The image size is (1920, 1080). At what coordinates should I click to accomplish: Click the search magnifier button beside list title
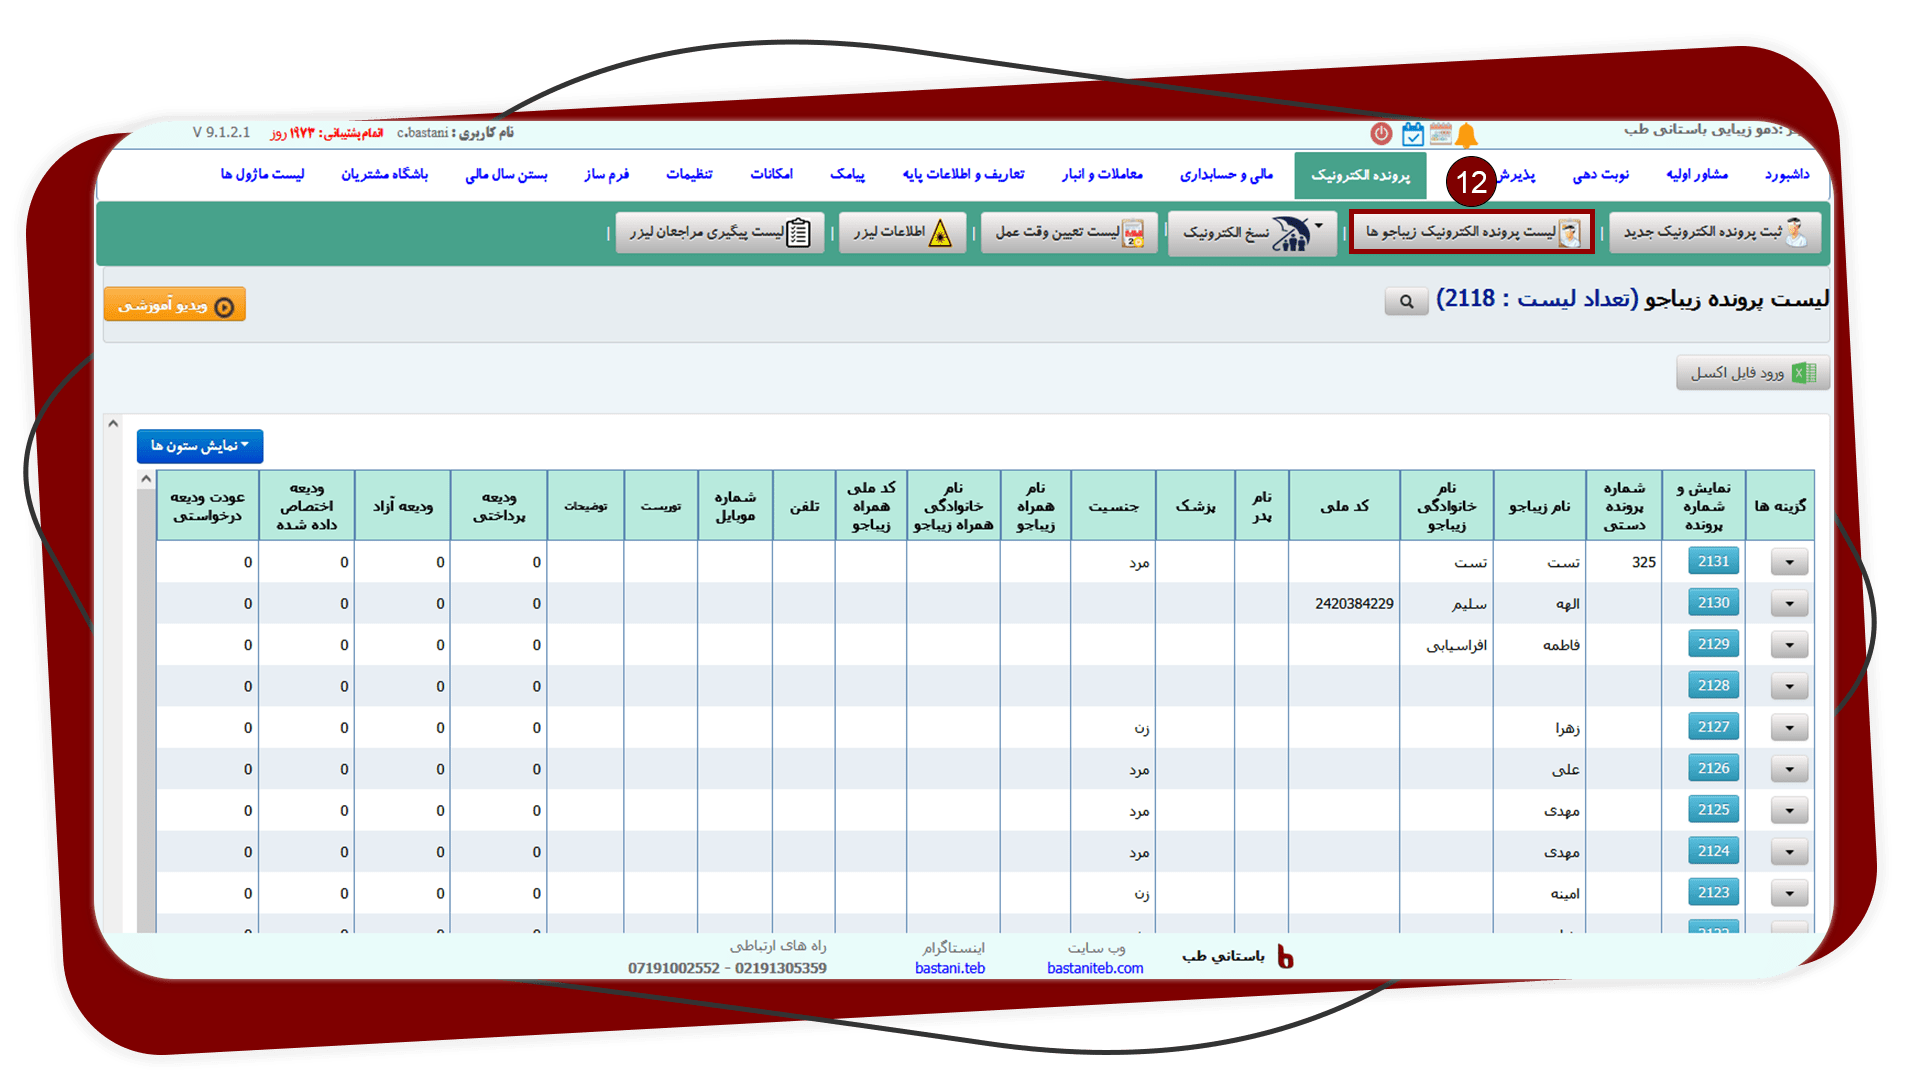[1406, 301]
